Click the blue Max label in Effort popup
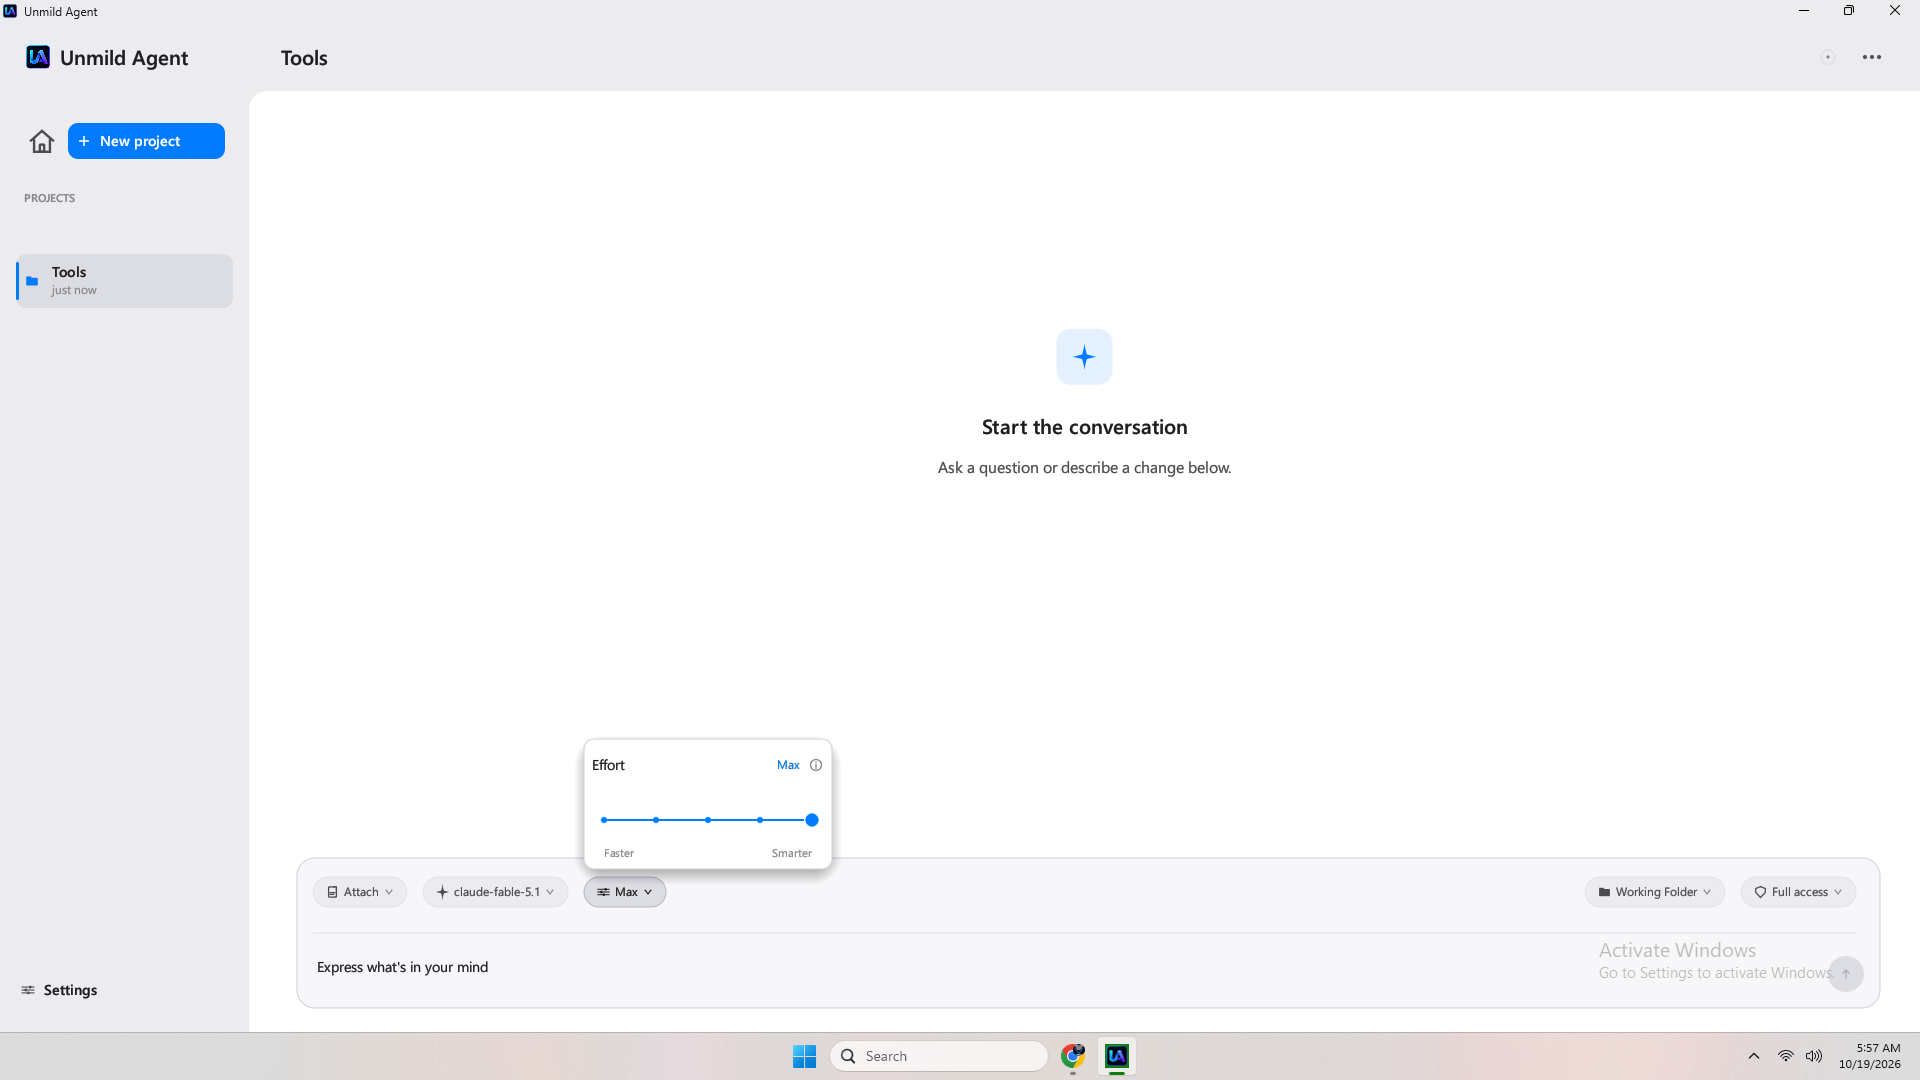 tap(788, 765)
